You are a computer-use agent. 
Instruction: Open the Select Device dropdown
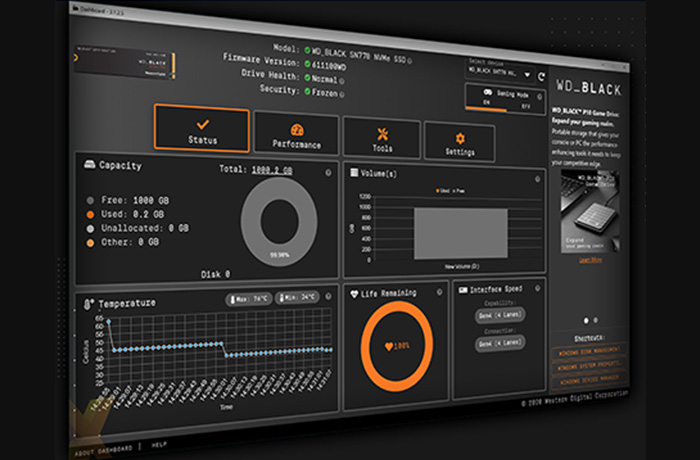pyautogui.click(x=499, y=72)
